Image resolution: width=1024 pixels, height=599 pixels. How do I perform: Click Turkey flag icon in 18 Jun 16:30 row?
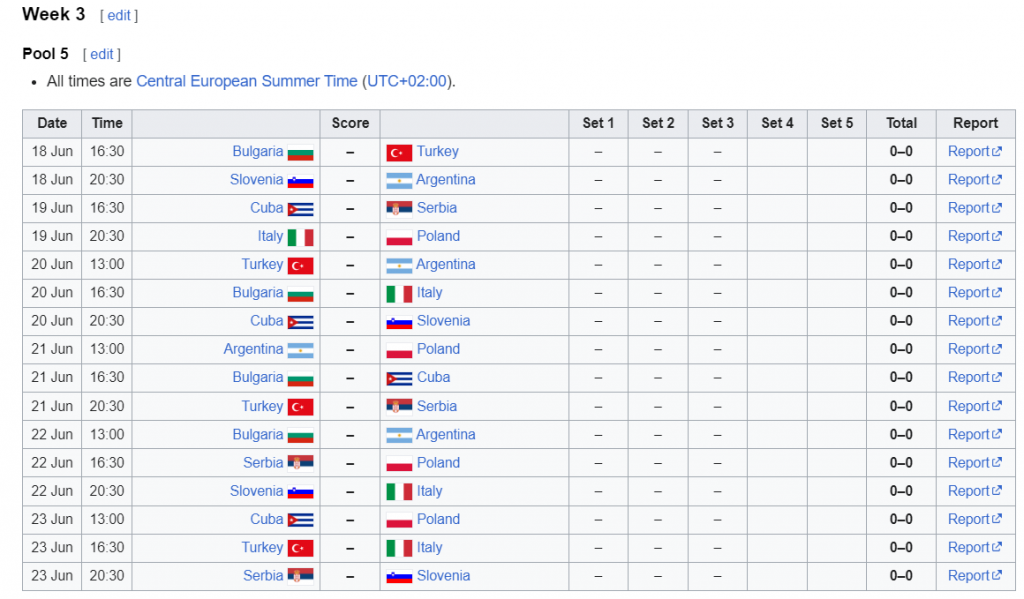[x=399, y=152]
